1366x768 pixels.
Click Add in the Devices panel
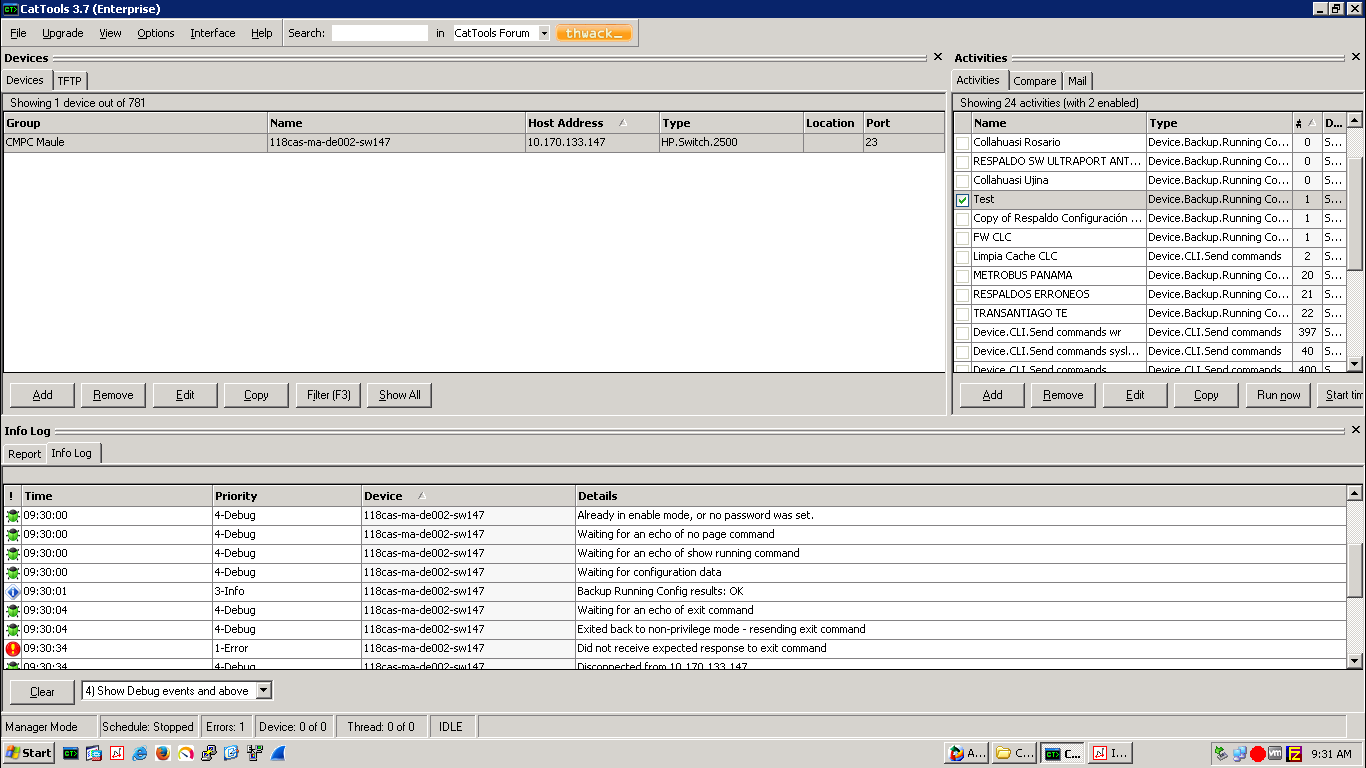(x=43, y=395)
